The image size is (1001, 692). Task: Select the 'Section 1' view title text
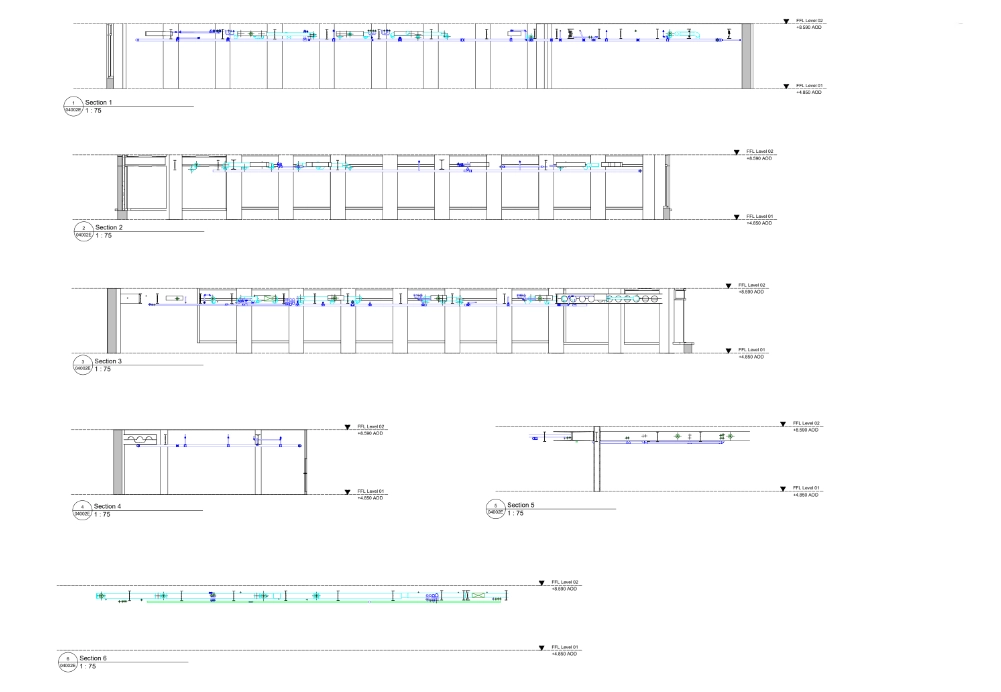(97, 102)
